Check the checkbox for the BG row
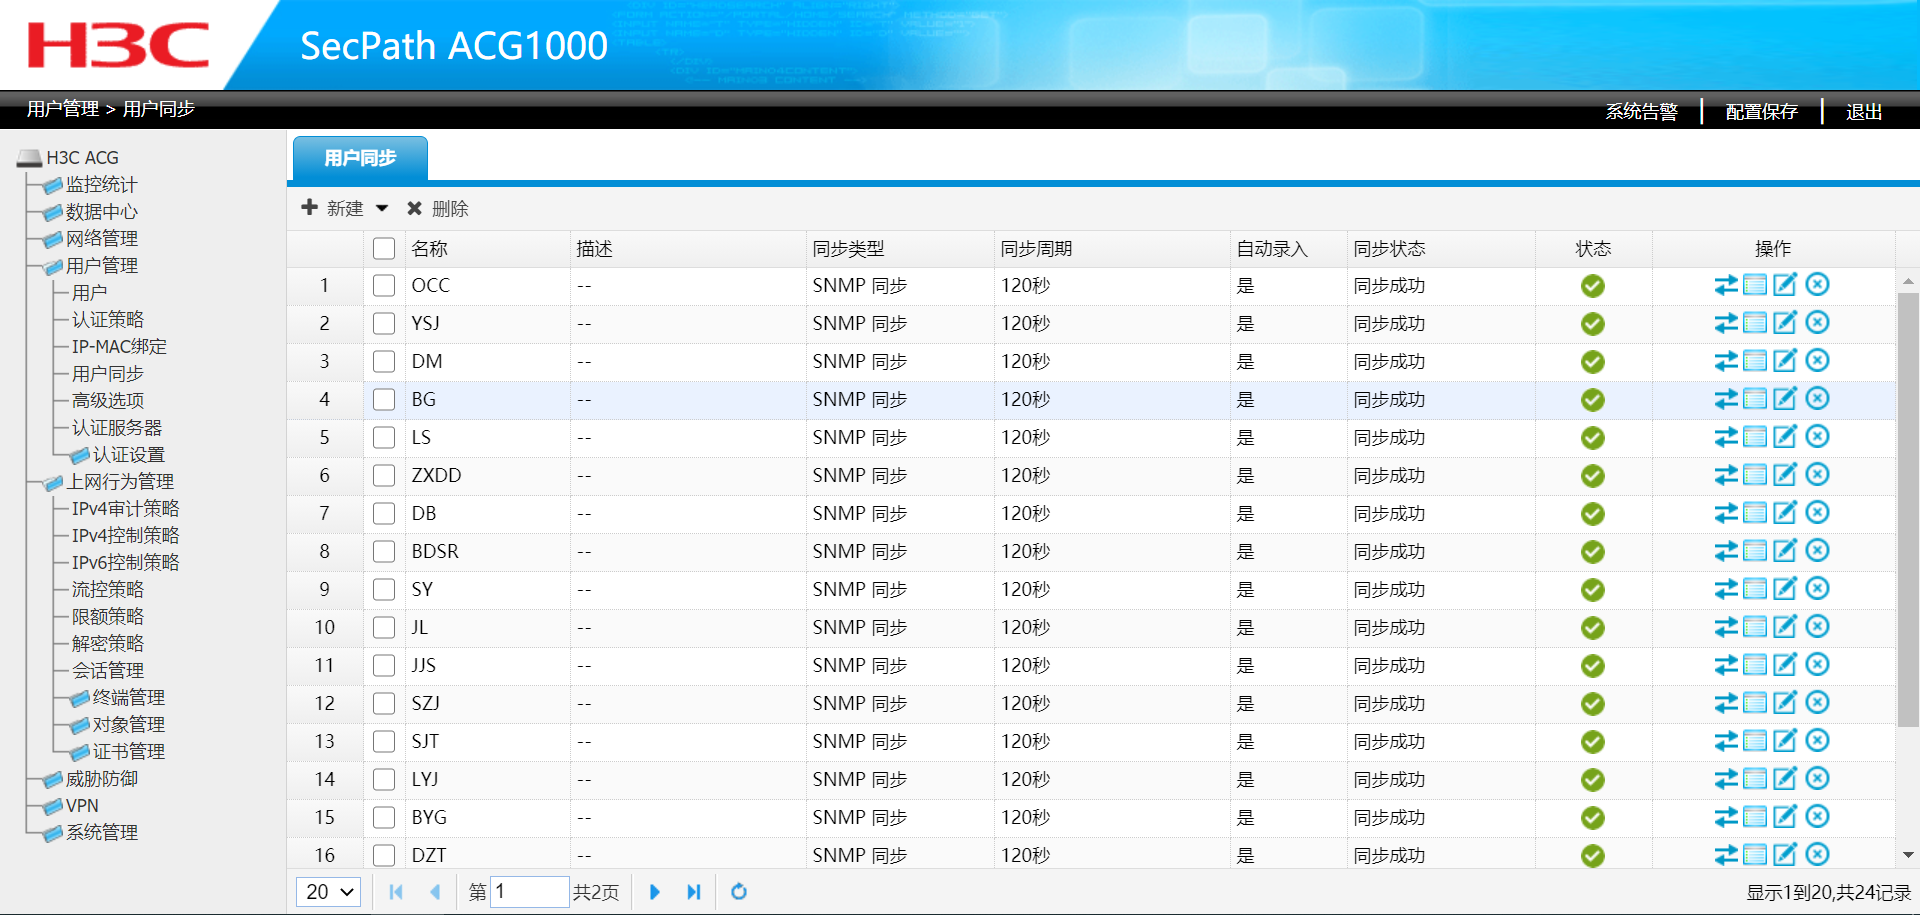Image resolution: width=1920 pixels, height=915 pixels. [384, 400]
